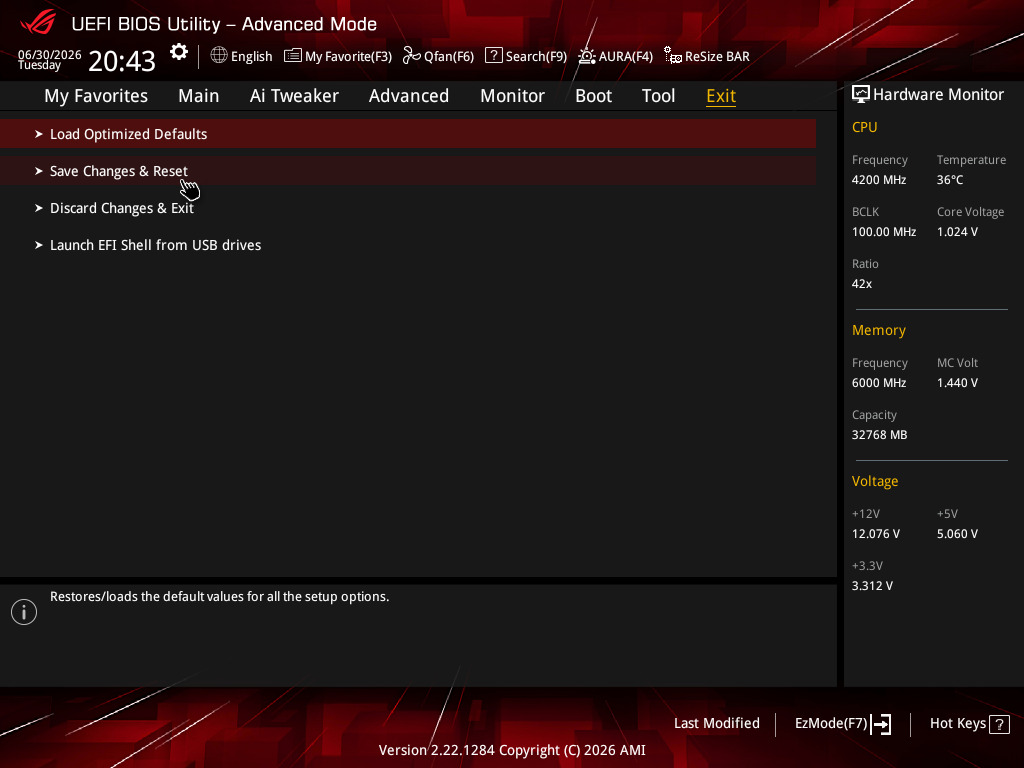Click the AURA lighting icon
Image resolution: width=1024 pixels, height=768 pixels.
tap(586, 56)
